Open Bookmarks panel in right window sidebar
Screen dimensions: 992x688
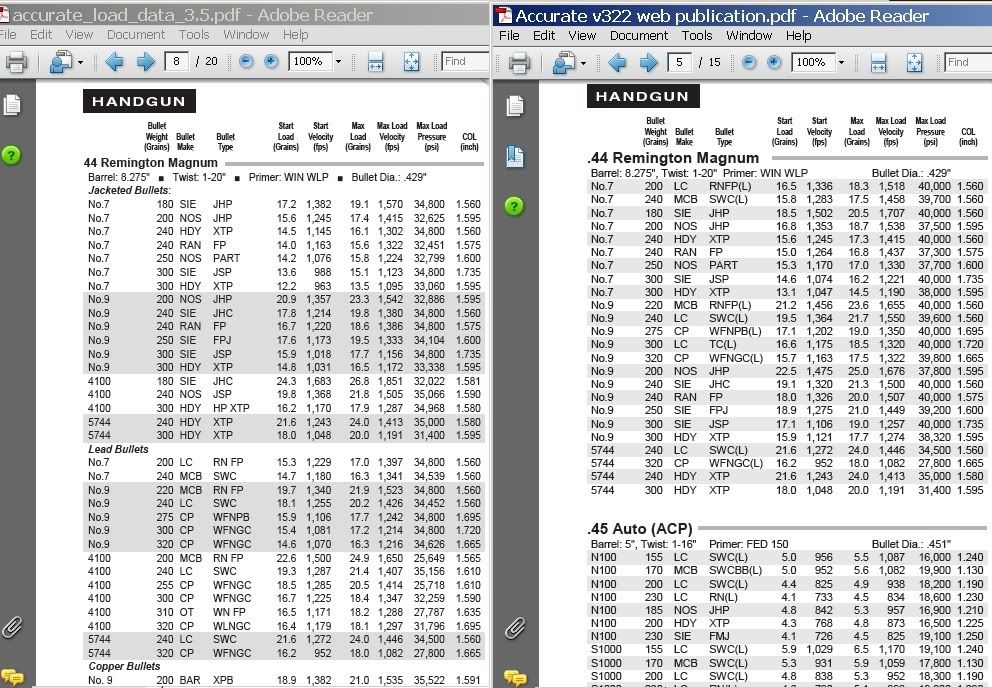point(515,156)
